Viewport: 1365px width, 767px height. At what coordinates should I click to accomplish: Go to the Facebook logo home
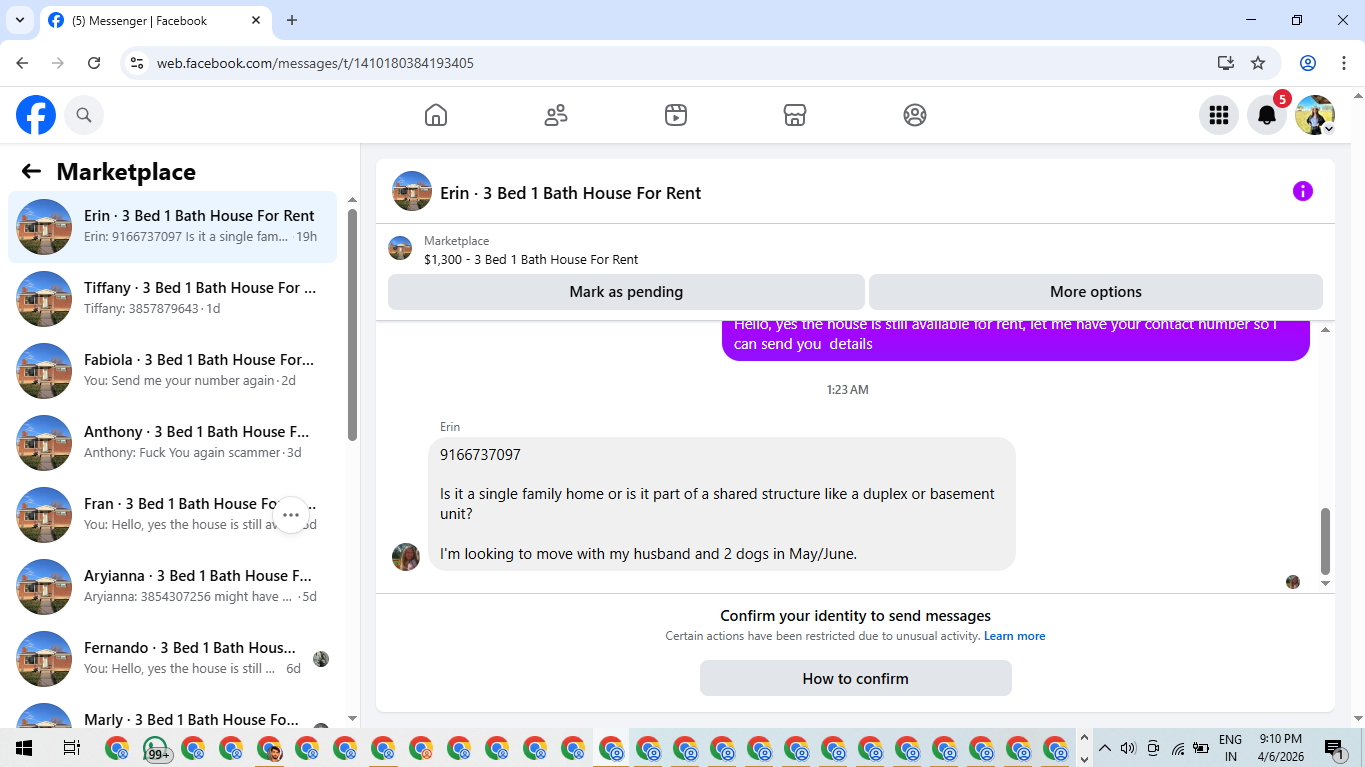[36, 115]
